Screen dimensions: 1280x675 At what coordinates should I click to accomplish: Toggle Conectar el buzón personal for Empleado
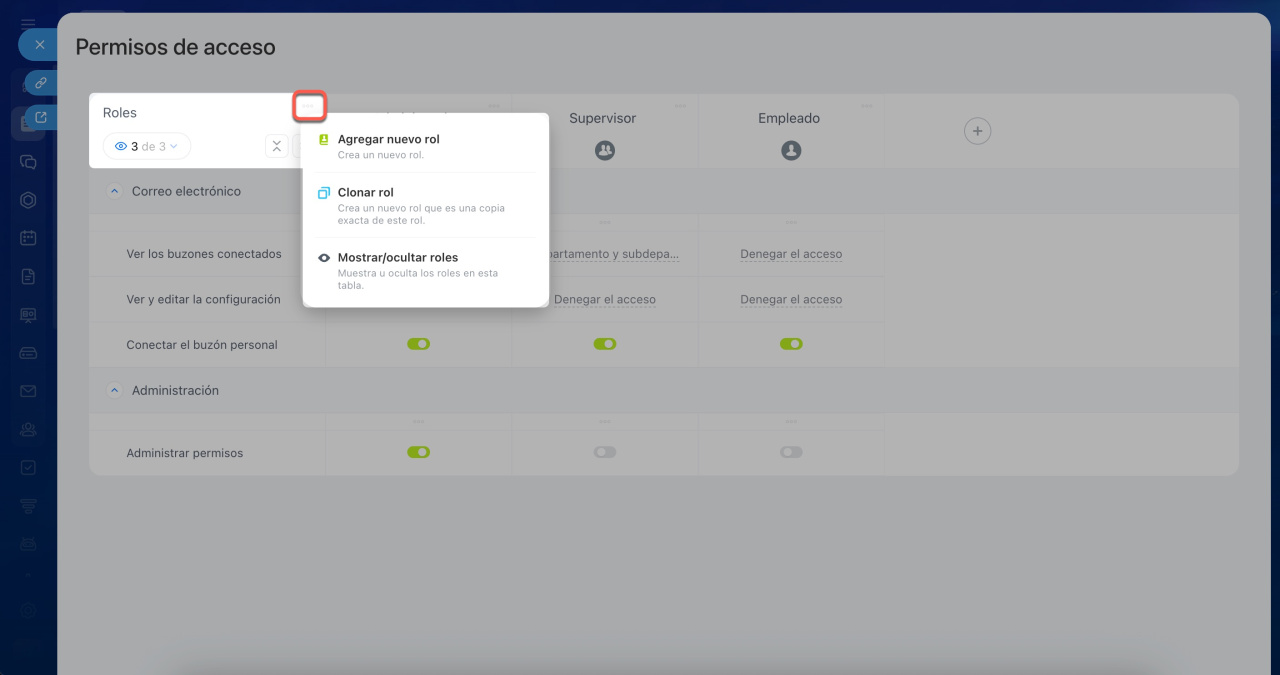click(790, 344)
